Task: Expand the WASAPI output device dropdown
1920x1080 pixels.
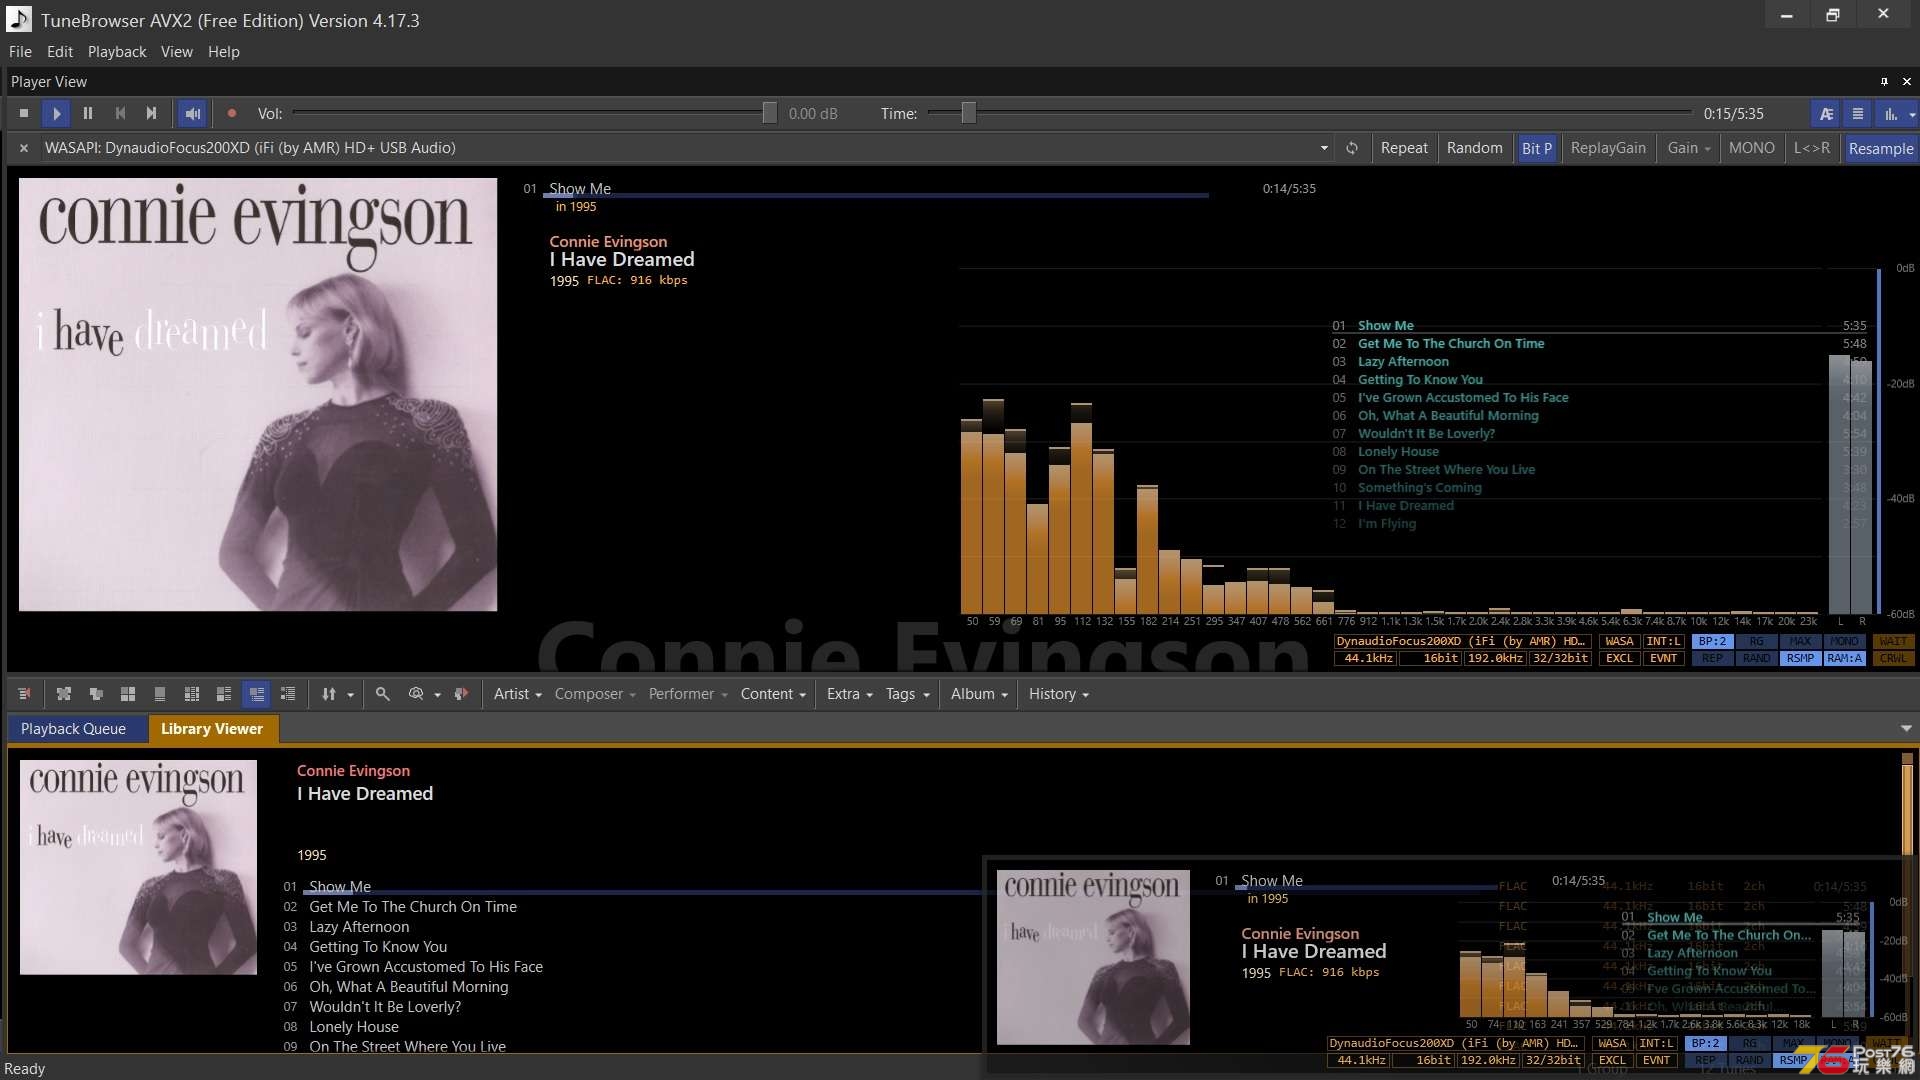Action: (1324, 148)
